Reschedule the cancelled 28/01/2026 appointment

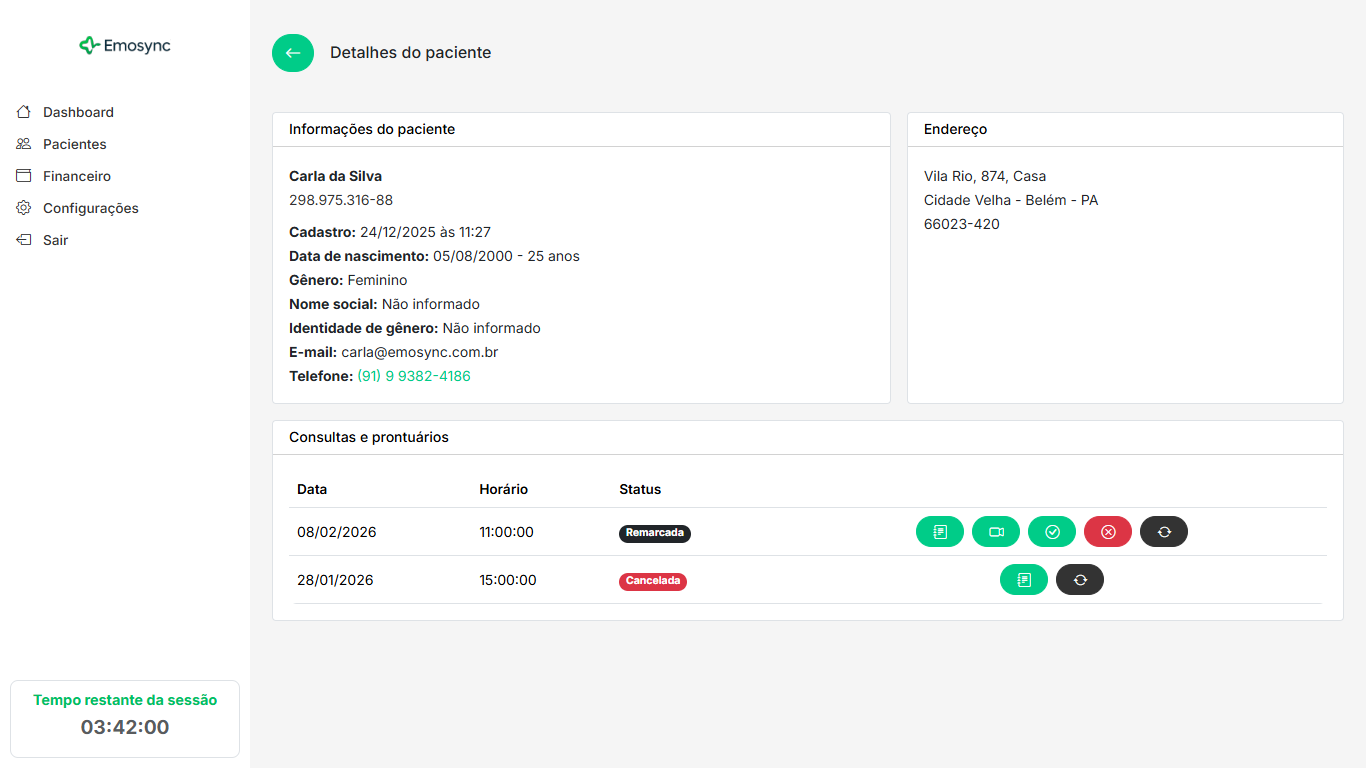tap(1079, 580)
